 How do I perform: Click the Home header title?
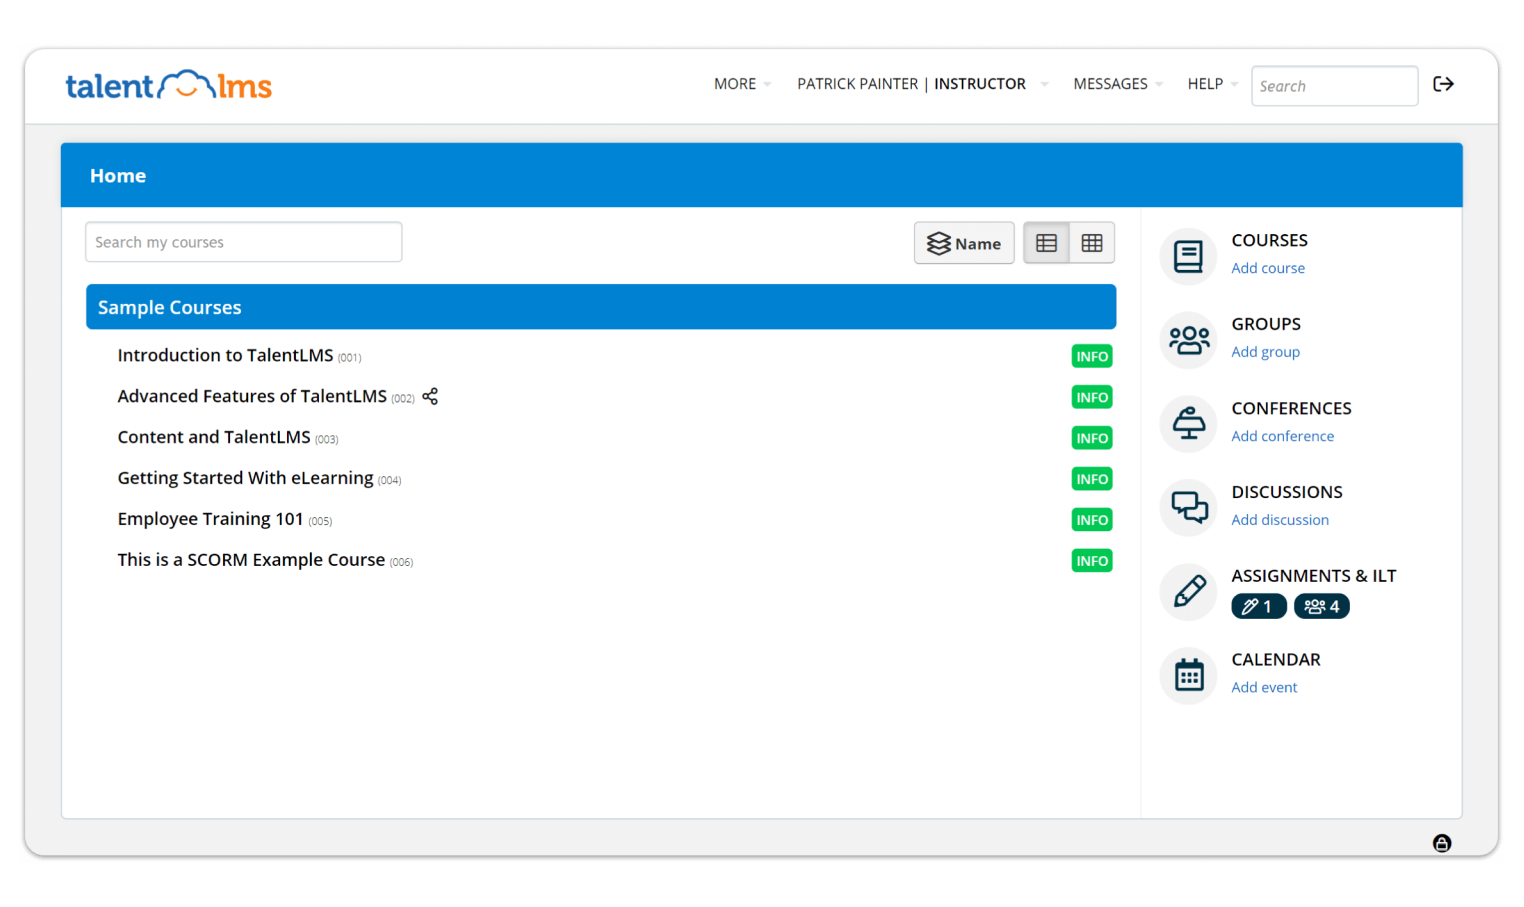click(x=118, y=176)
